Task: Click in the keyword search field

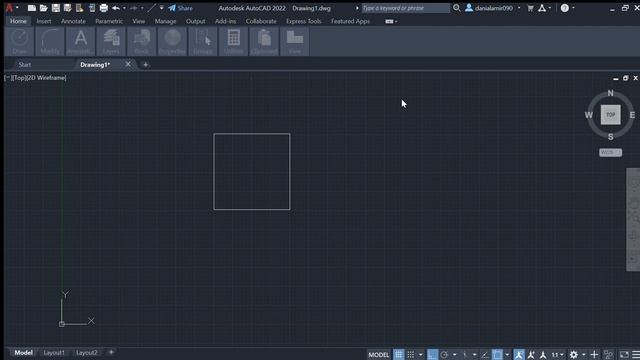Action: coord(405,8)
